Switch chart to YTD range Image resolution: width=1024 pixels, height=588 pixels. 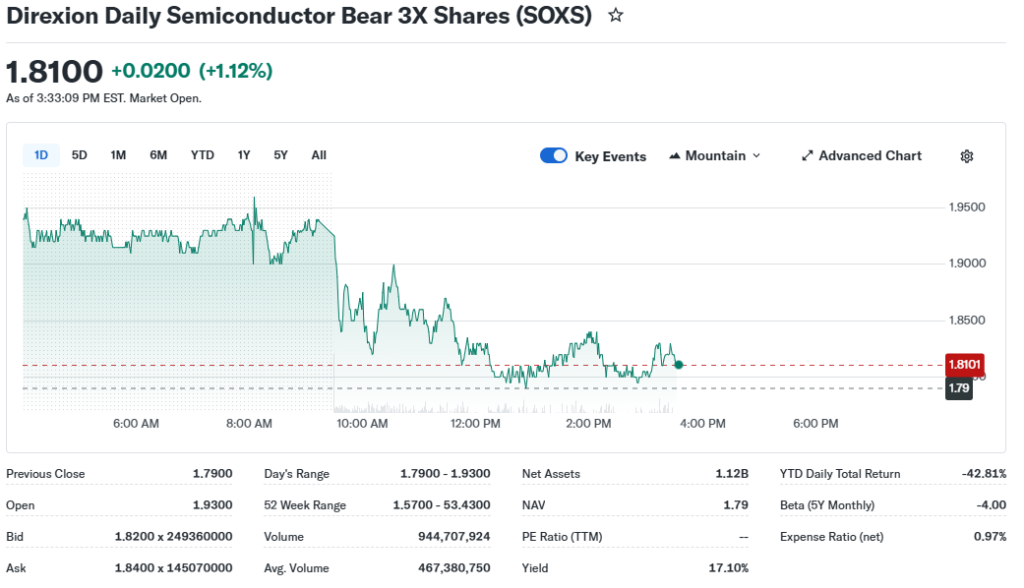[x=202, y=155]
